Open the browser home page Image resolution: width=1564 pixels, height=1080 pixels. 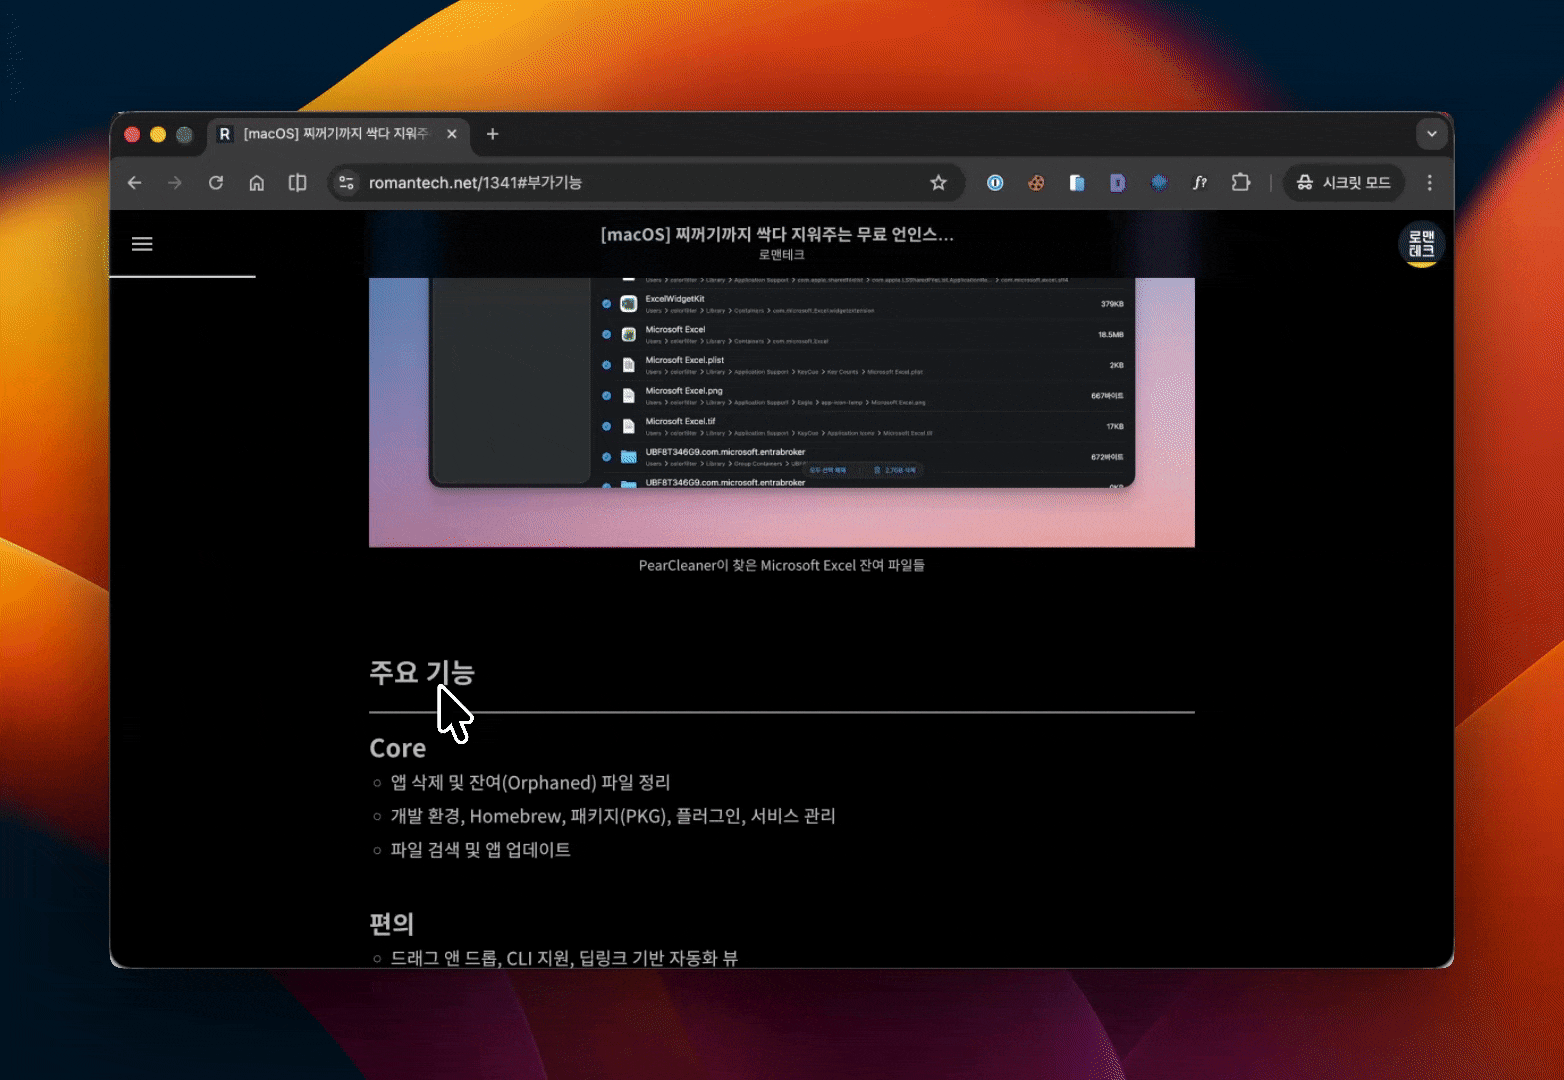pyautogui.click(x=257, y=183)
